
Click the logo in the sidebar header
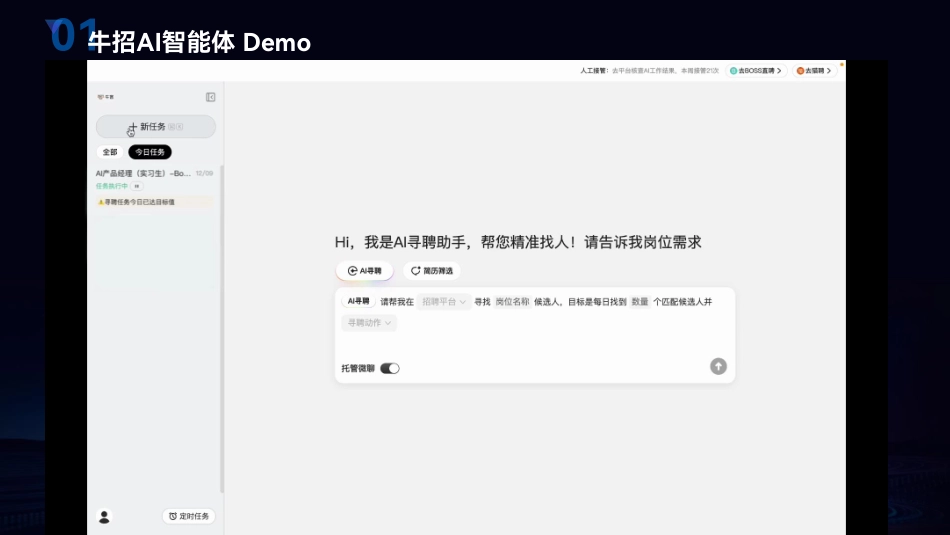[x=105, y=97]
